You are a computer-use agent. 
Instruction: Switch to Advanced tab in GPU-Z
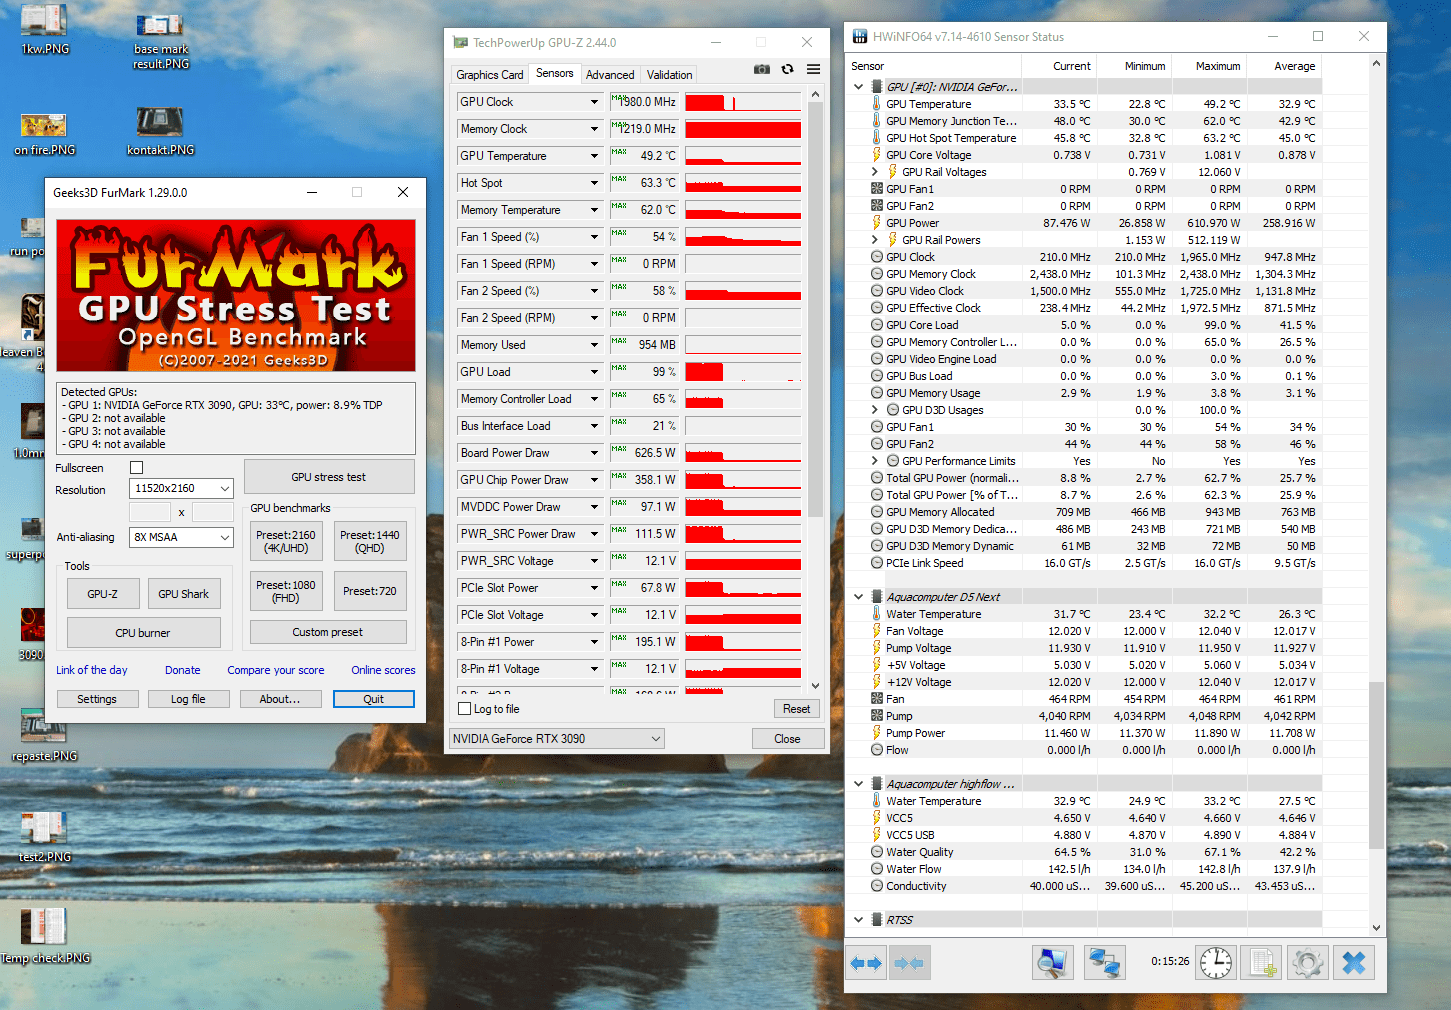coord(610,75)
